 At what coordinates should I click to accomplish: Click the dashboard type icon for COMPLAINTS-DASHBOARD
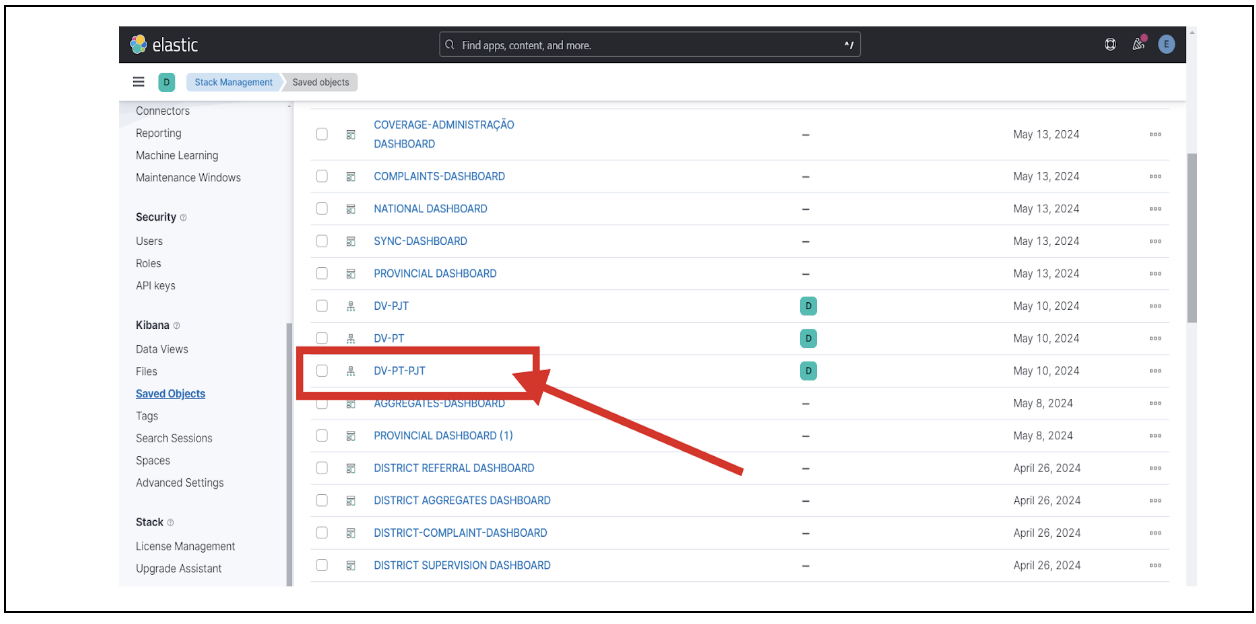[351, 177]
